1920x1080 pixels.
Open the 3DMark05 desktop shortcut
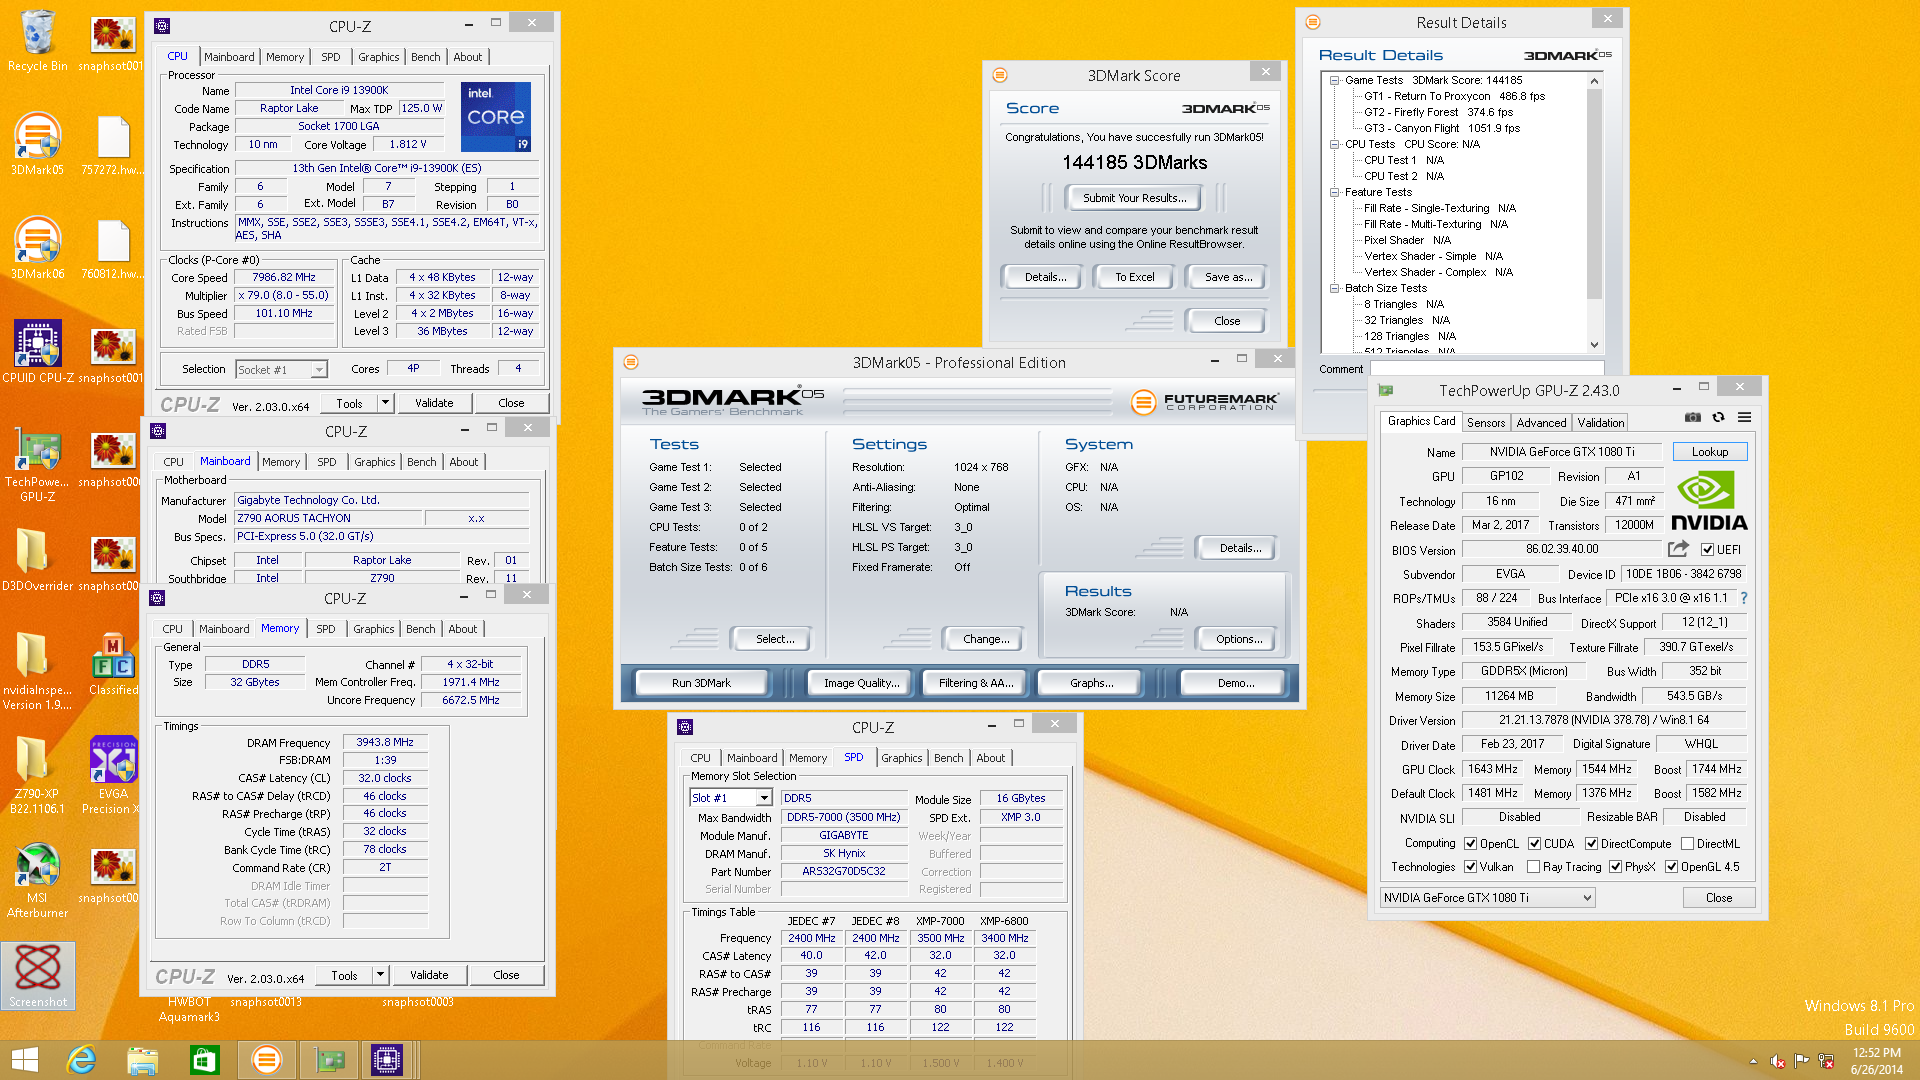[x=38, y=145]
